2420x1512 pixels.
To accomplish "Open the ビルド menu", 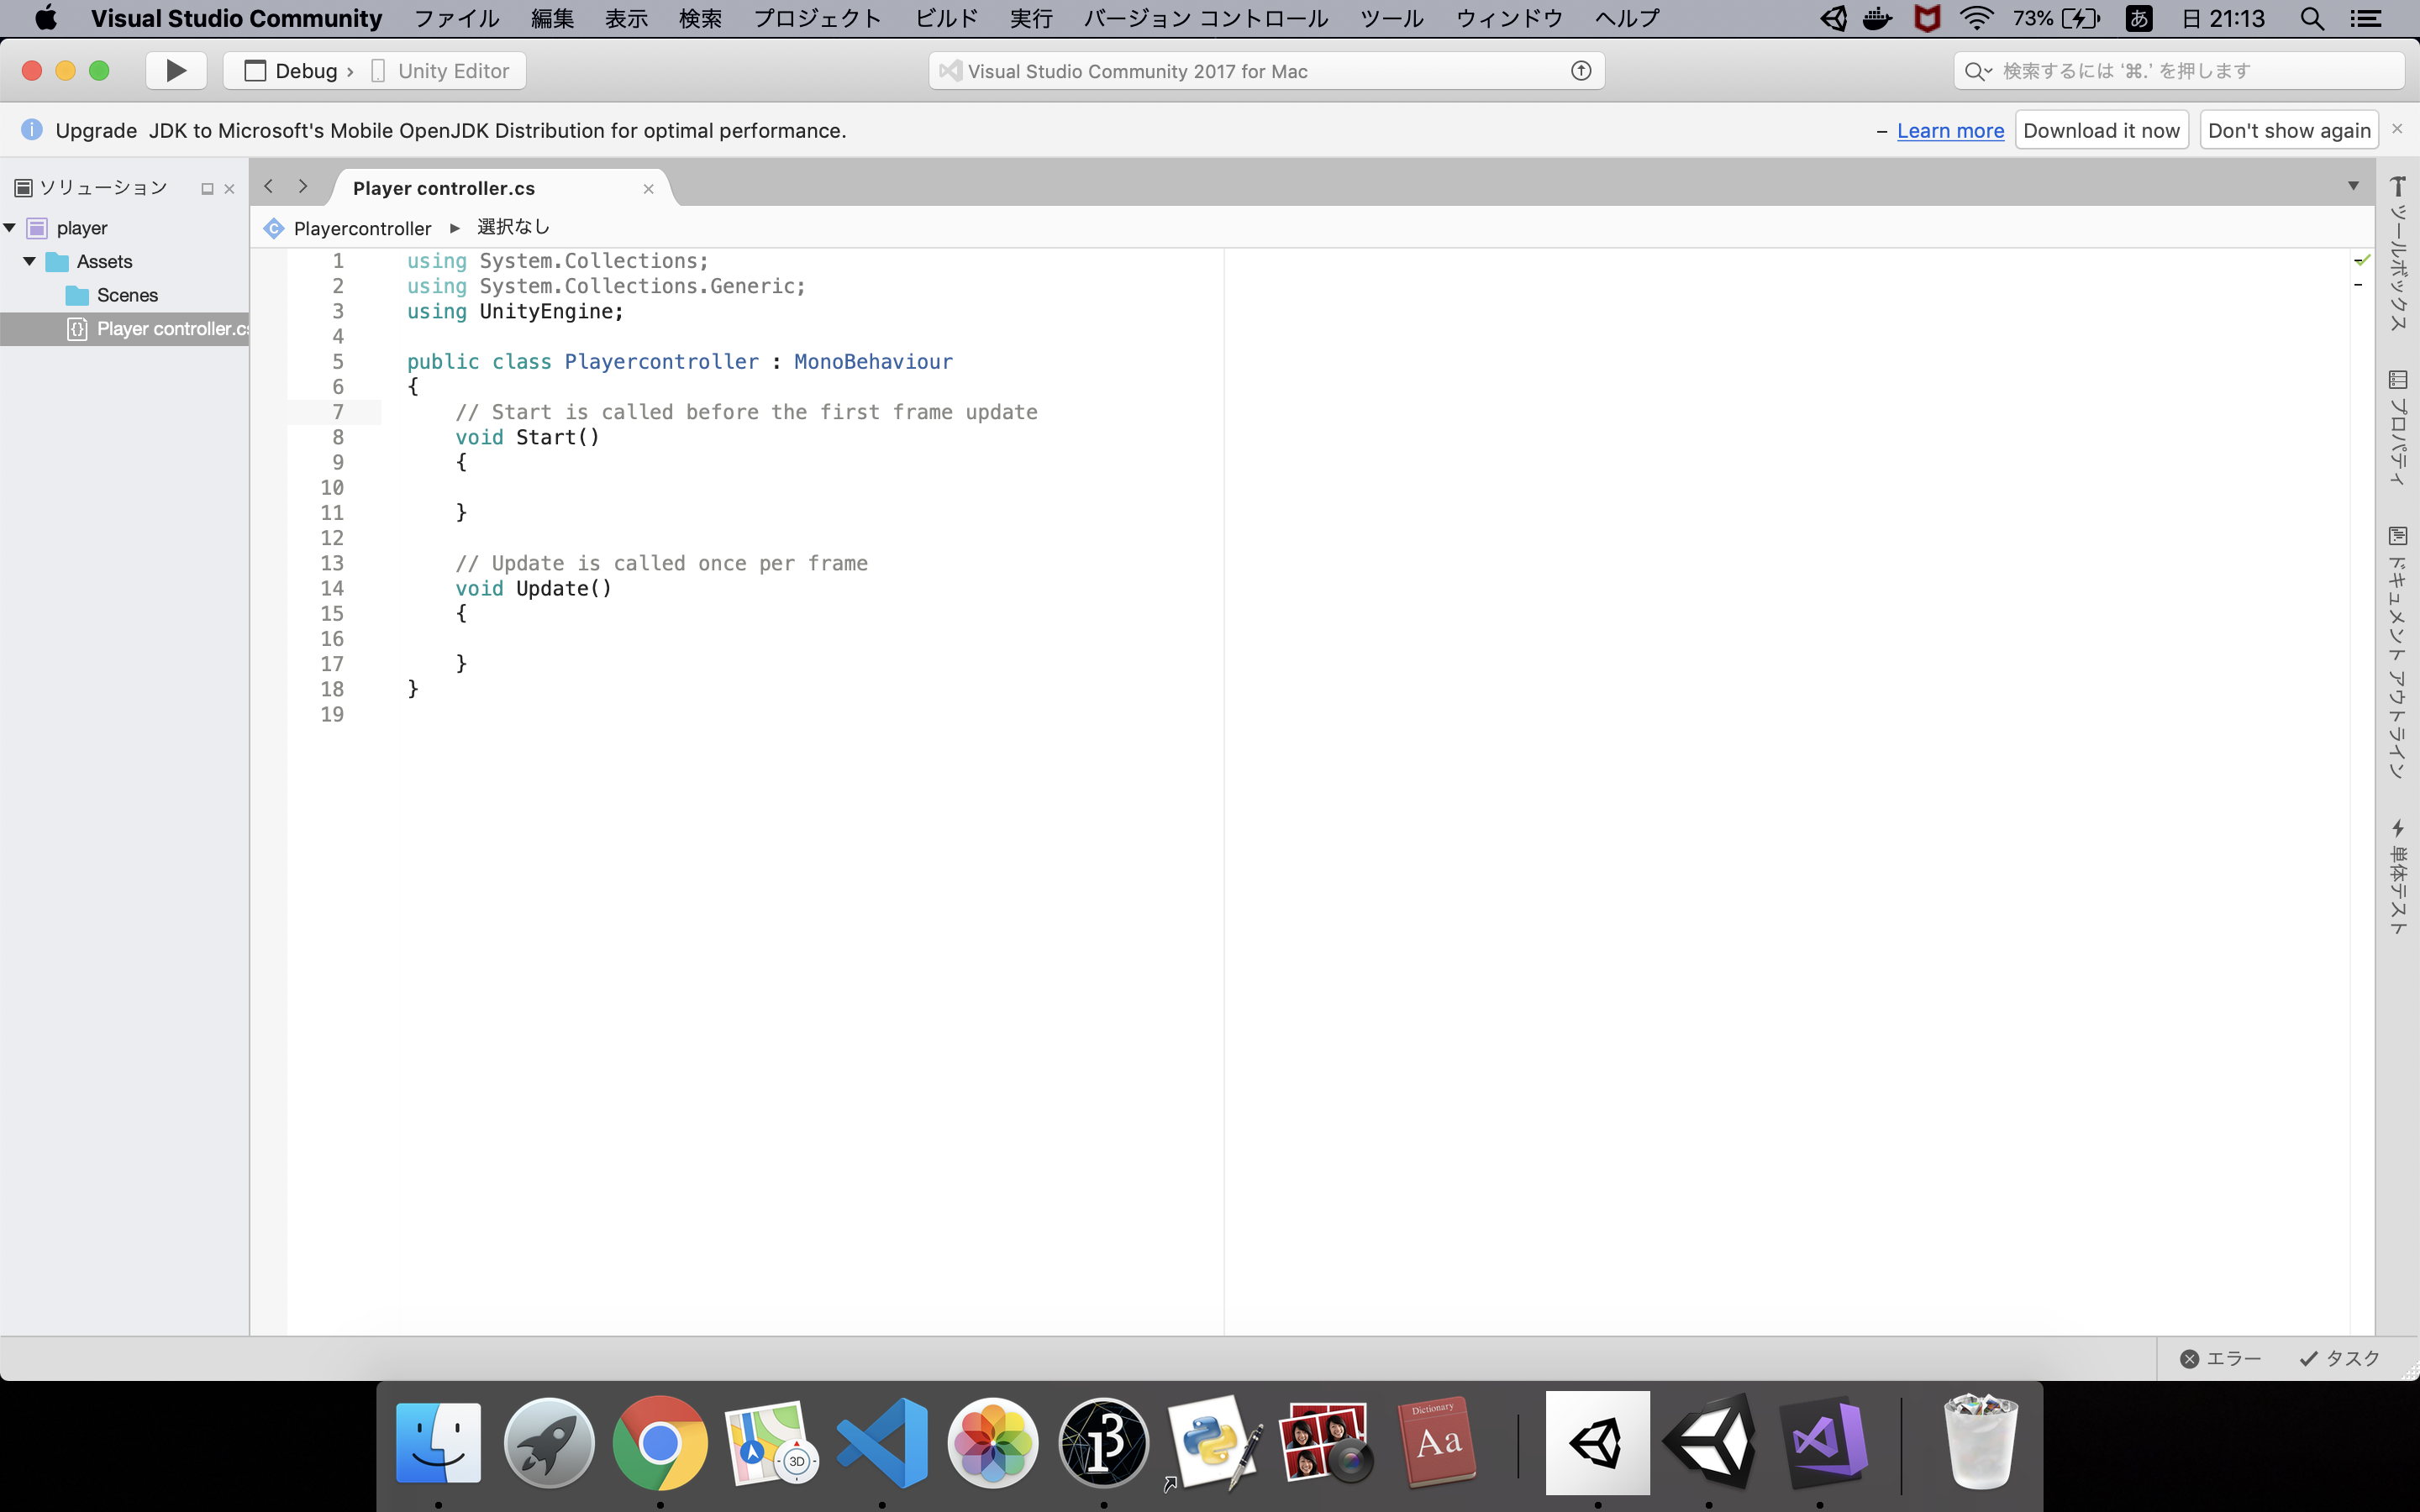I will (x=945, y=18).
